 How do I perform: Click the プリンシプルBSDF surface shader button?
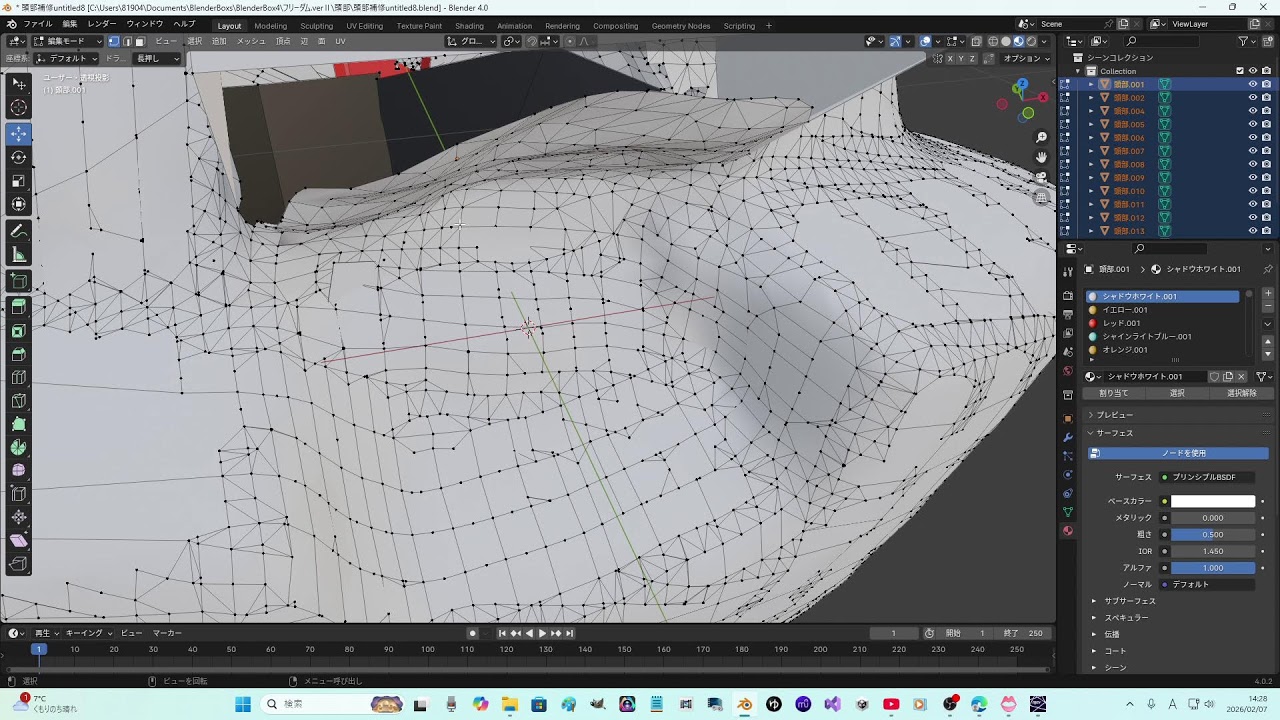point(1207,477)
